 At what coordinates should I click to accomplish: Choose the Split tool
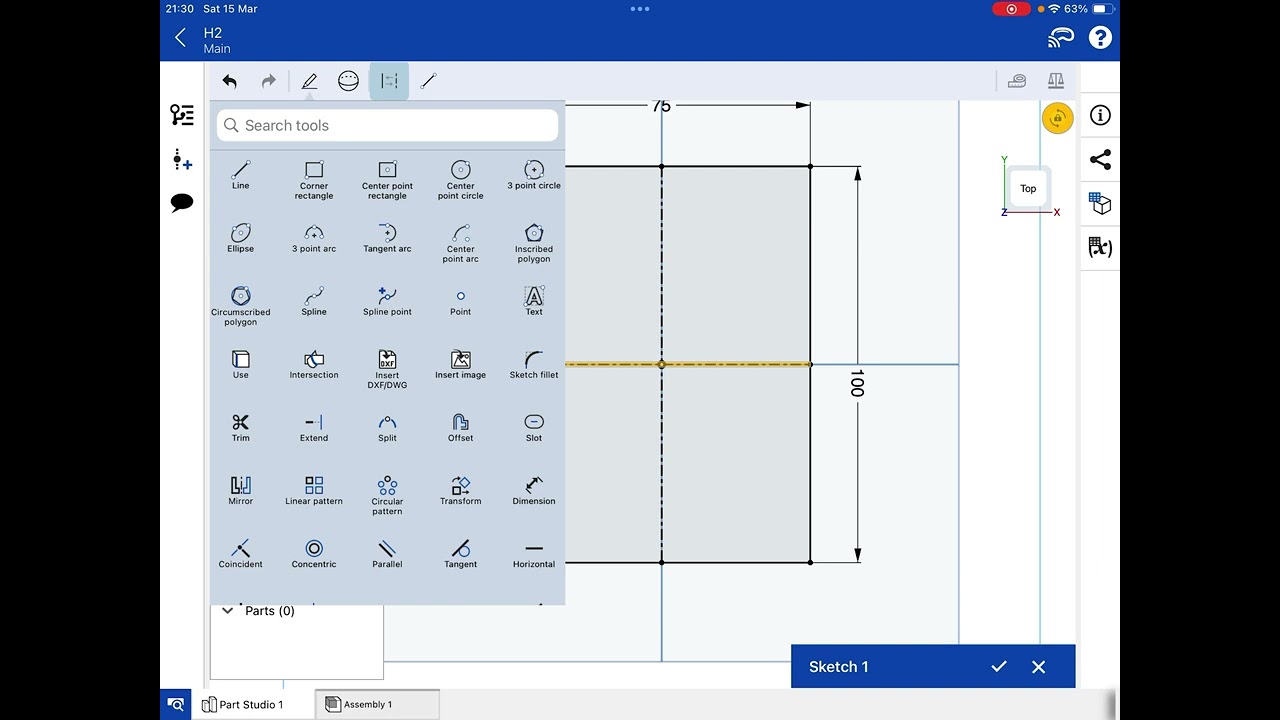click(x=387, y=427)
